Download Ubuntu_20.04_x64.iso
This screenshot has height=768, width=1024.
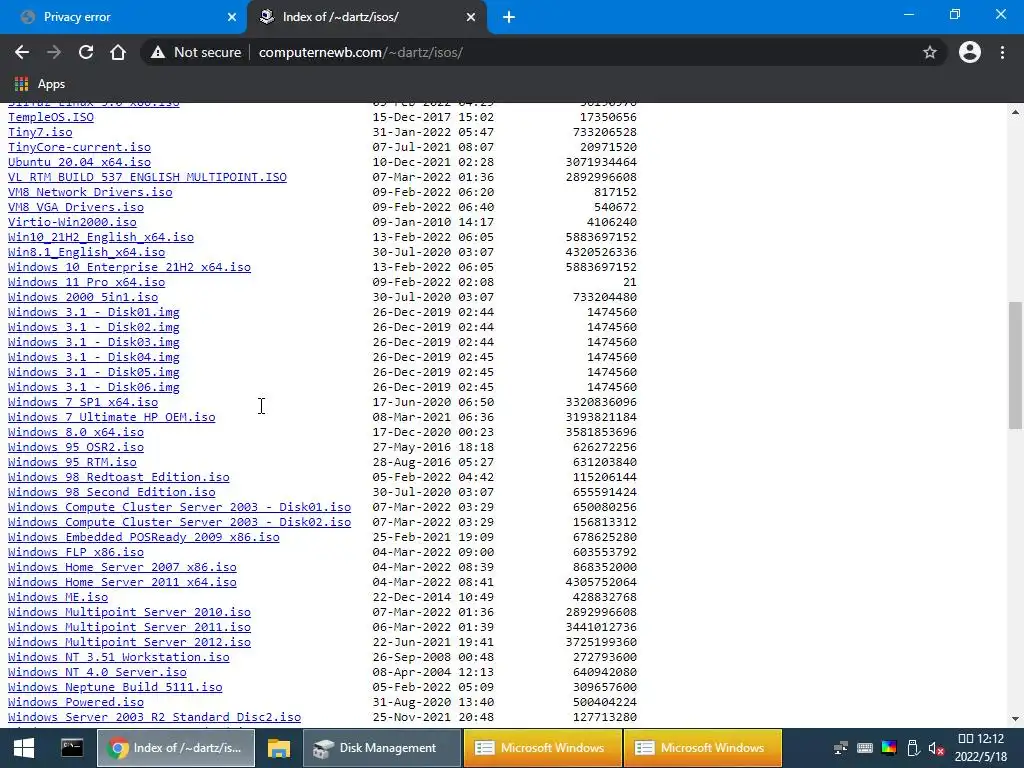pos(80,162)
